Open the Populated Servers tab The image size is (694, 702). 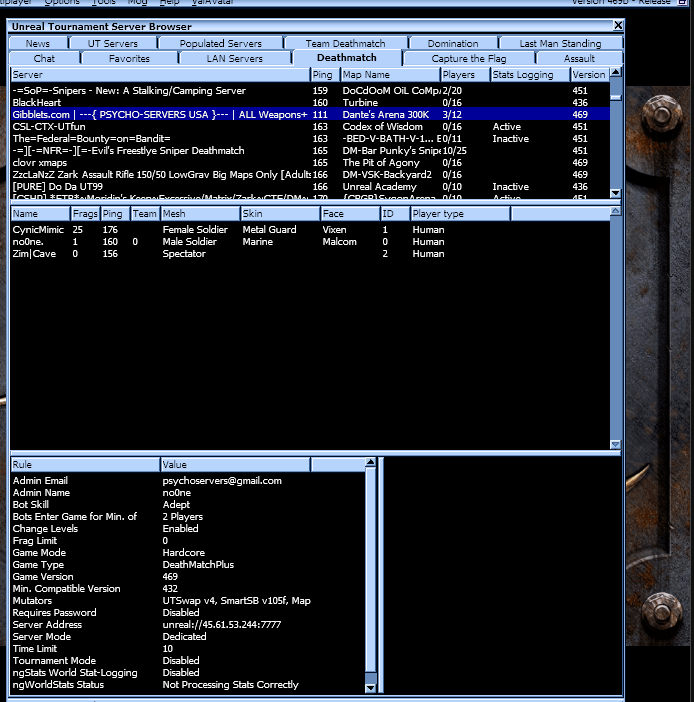pos(221,43)
